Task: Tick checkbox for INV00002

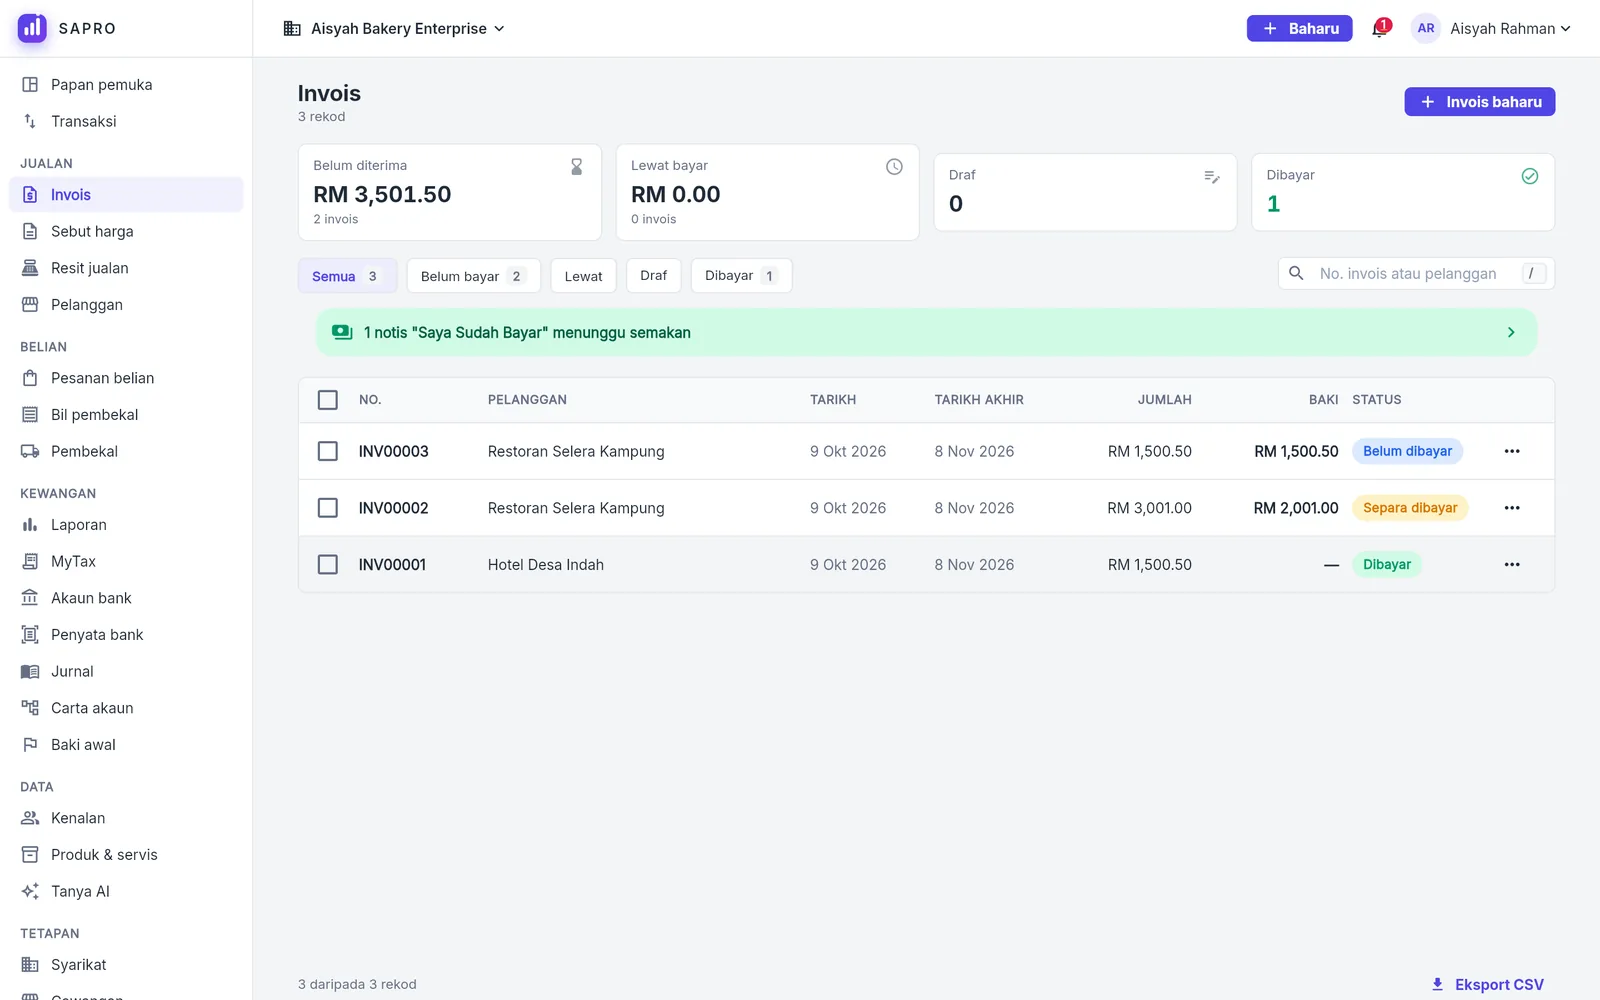Action: click(x=328, y=508)
